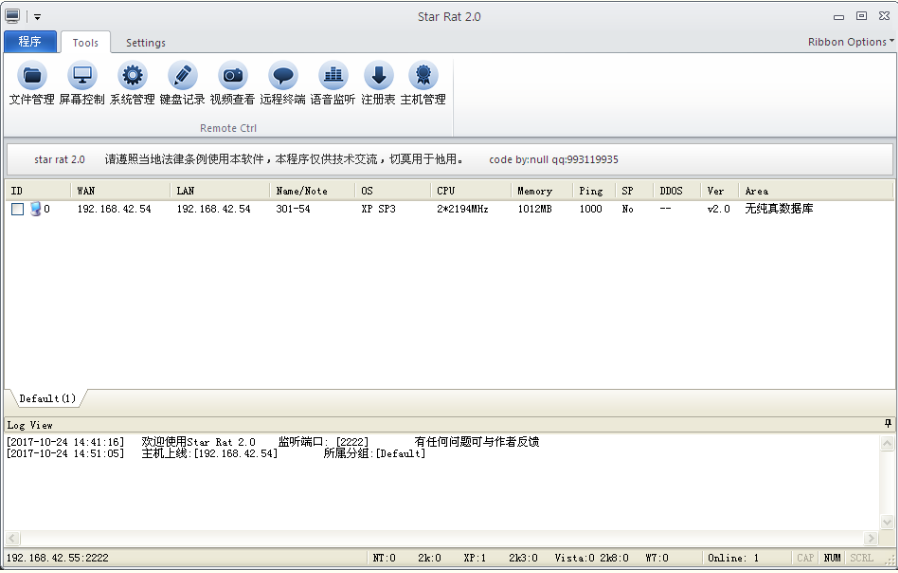This screenshot has width=898, height=573.
Task: Select log entry dated 14:51:05
Action: point(216,453)
